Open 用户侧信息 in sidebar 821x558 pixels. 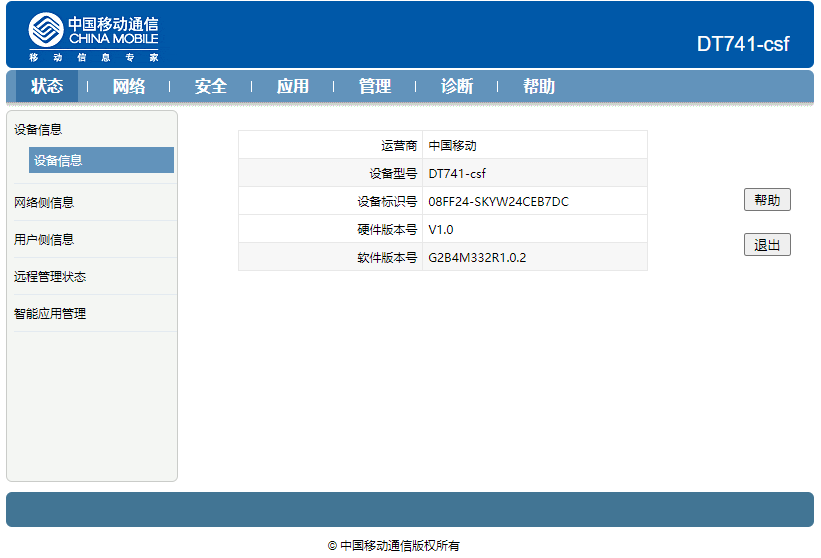pos(44,240)
